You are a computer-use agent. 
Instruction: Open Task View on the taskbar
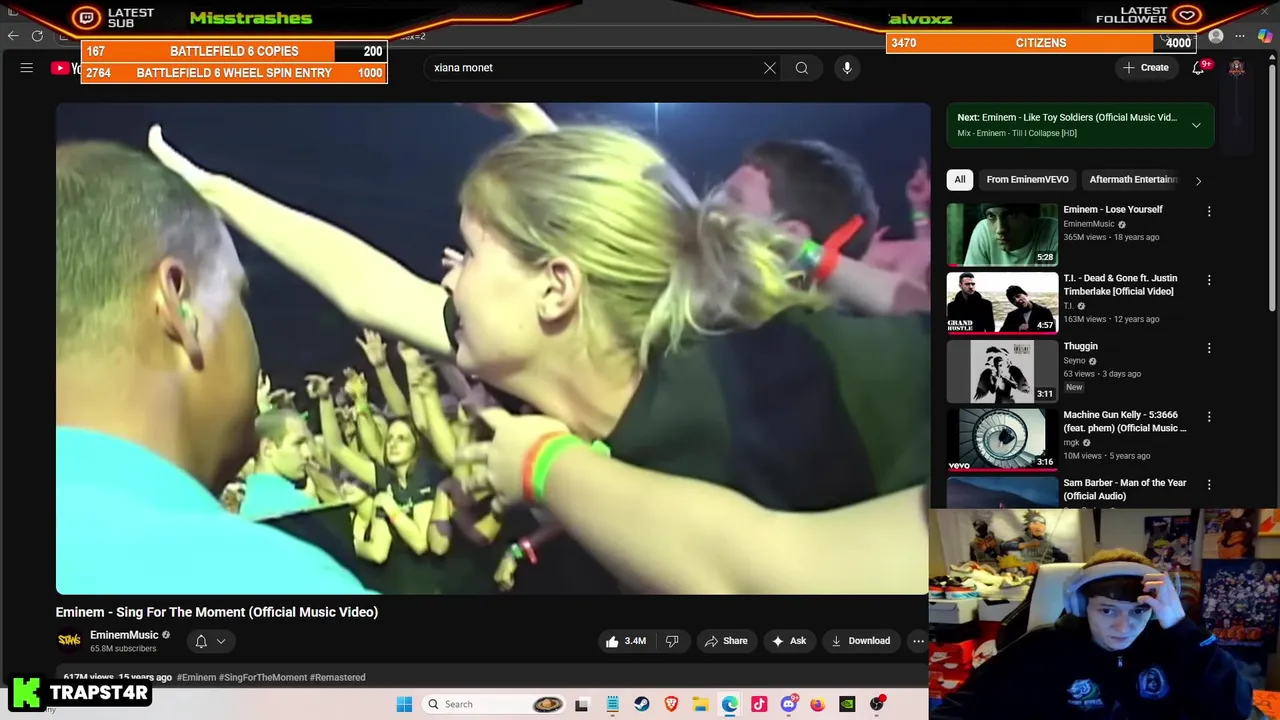[x=582, y=704]
